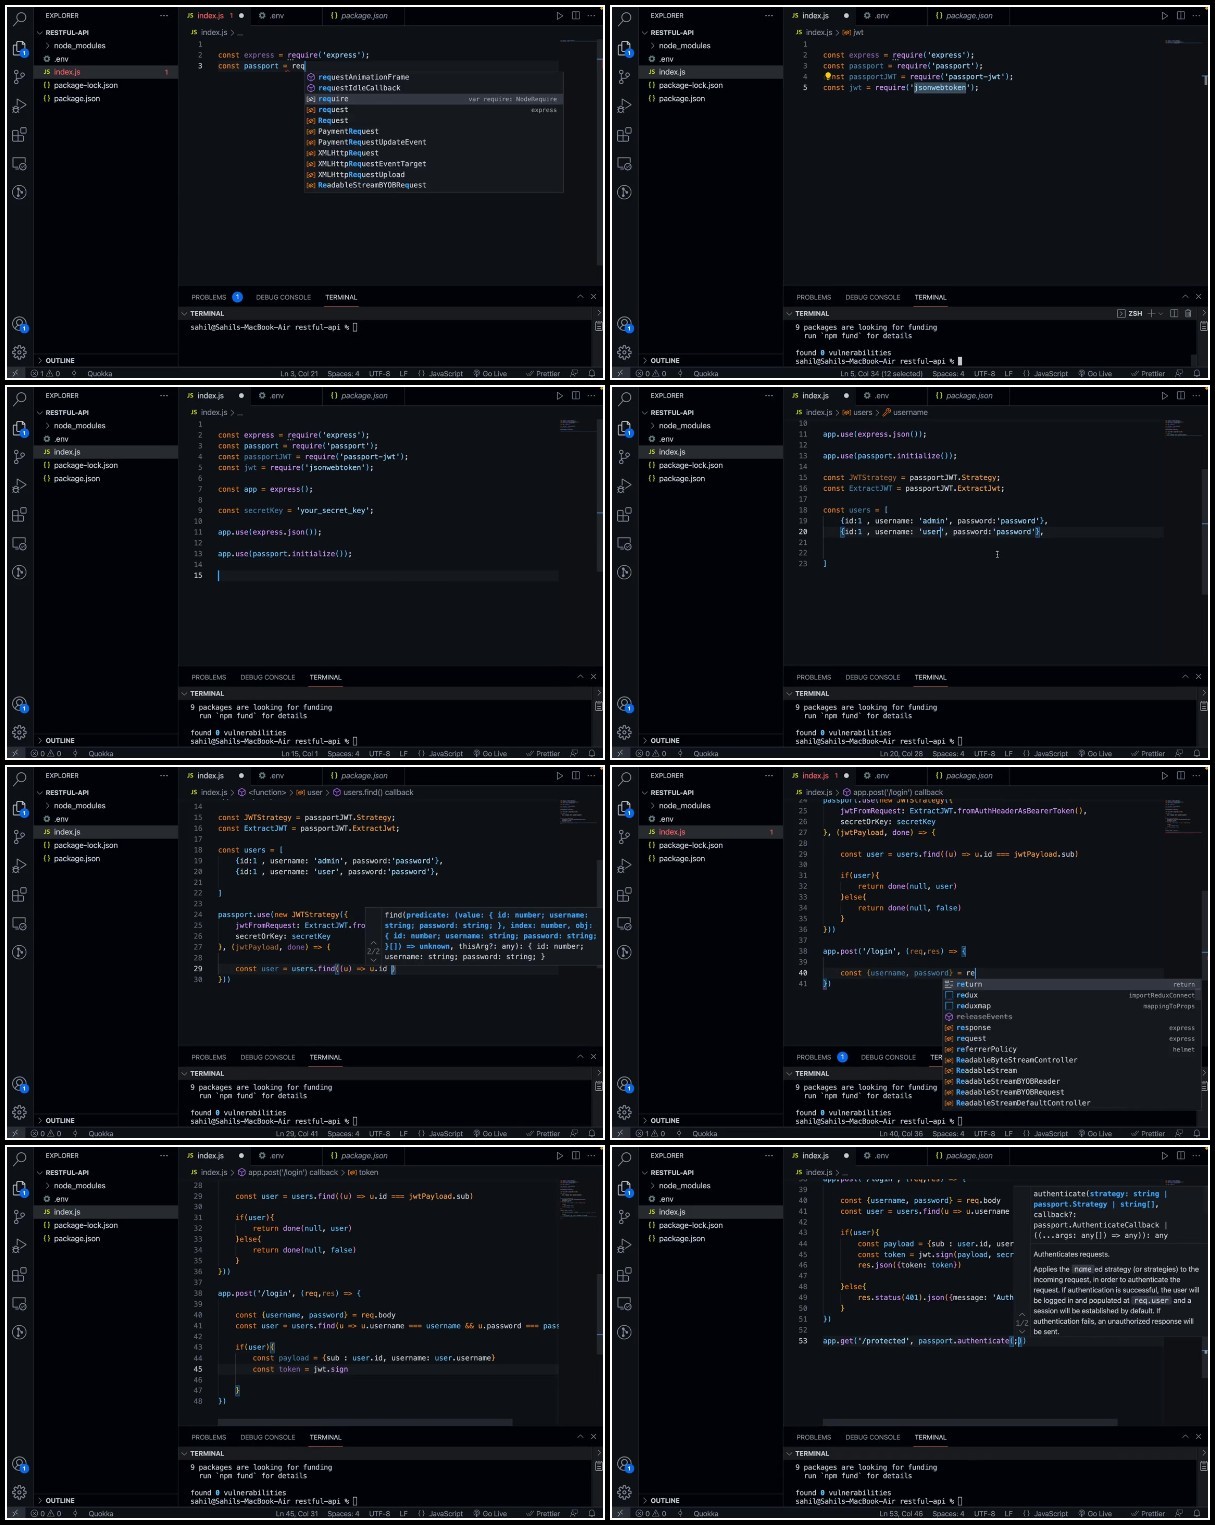Open Extensions view in the Ln 20 window

coord(624,515)
